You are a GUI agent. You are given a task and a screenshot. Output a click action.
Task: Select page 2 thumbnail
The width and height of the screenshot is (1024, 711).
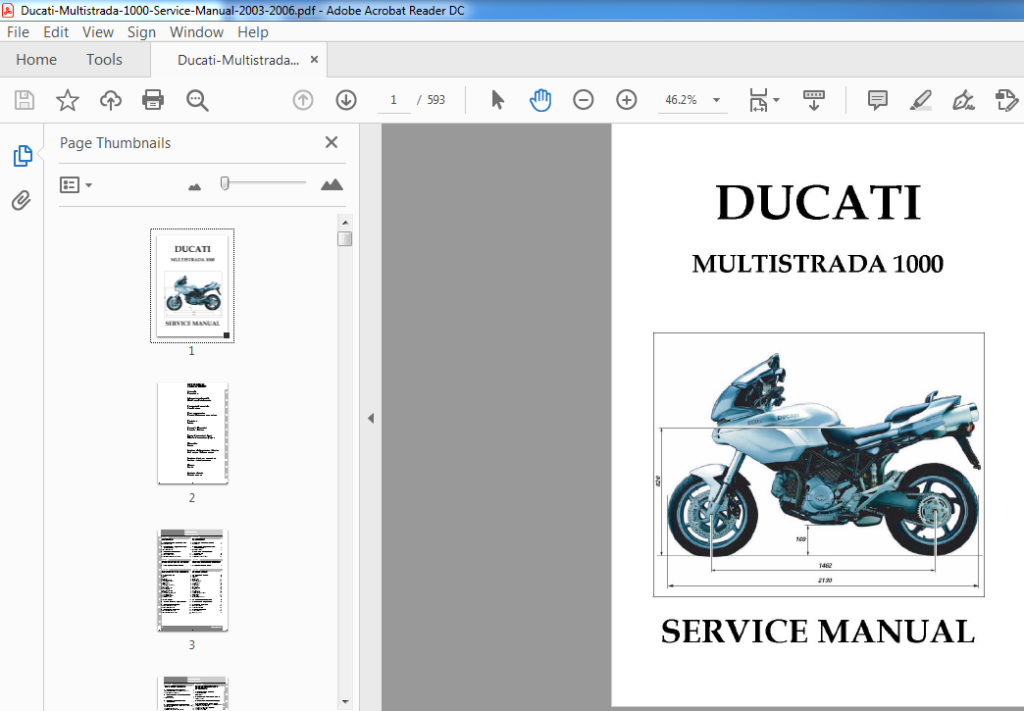(x=192, y=434)
